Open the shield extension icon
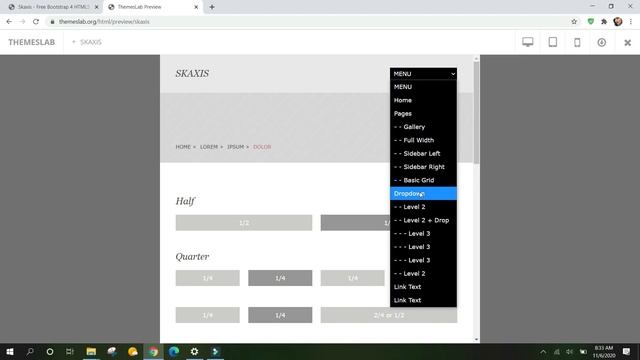This screenshot has width=640, height=360. pyautogui.click(x=591, y=22)
